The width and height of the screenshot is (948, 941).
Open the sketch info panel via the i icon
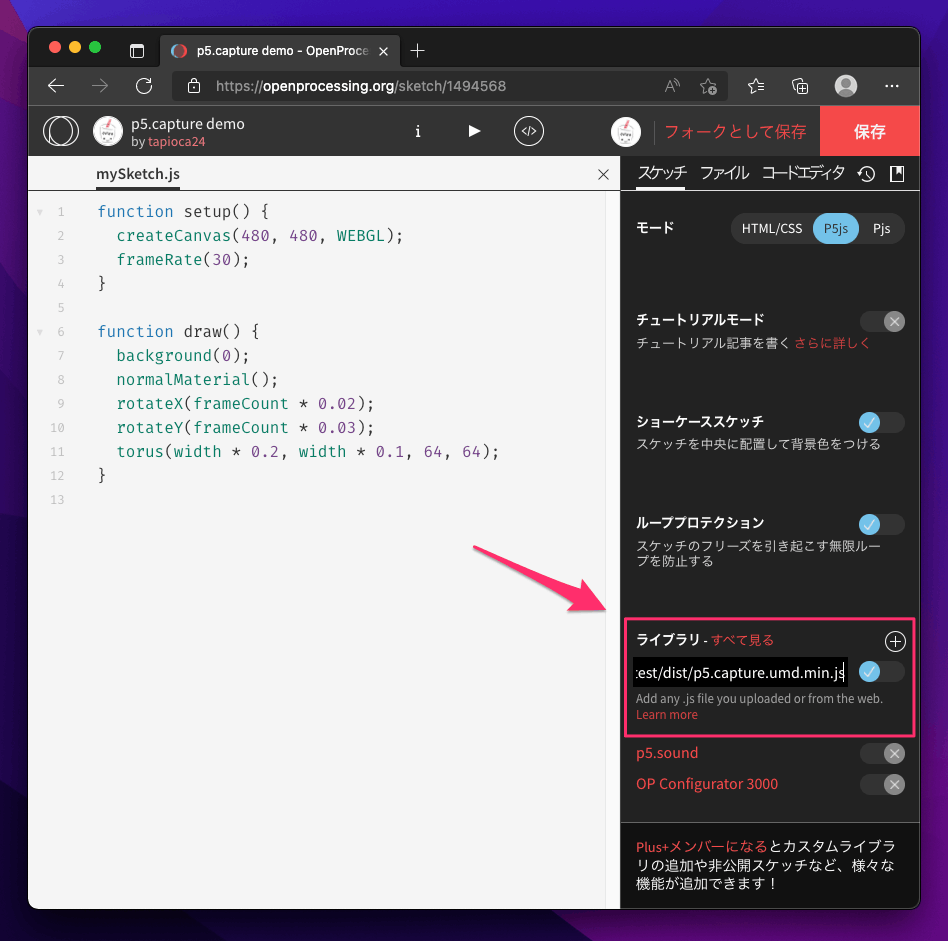tap(418, 131)
